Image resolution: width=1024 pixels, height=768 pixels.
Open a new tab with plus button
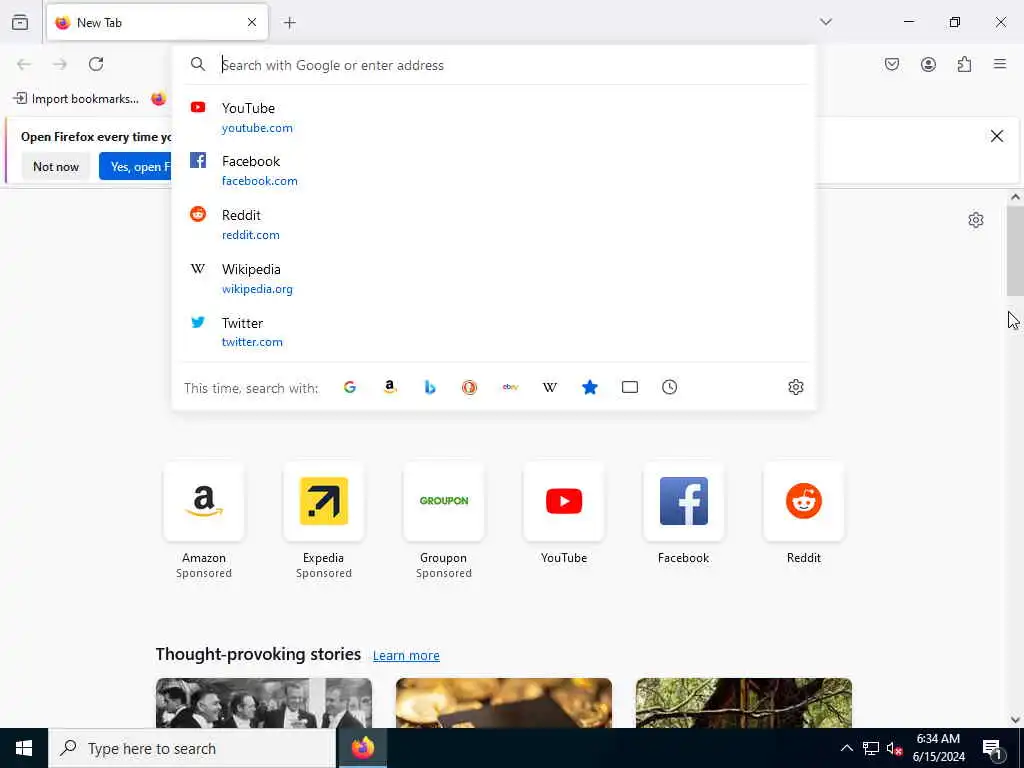[x=290, y=23]
